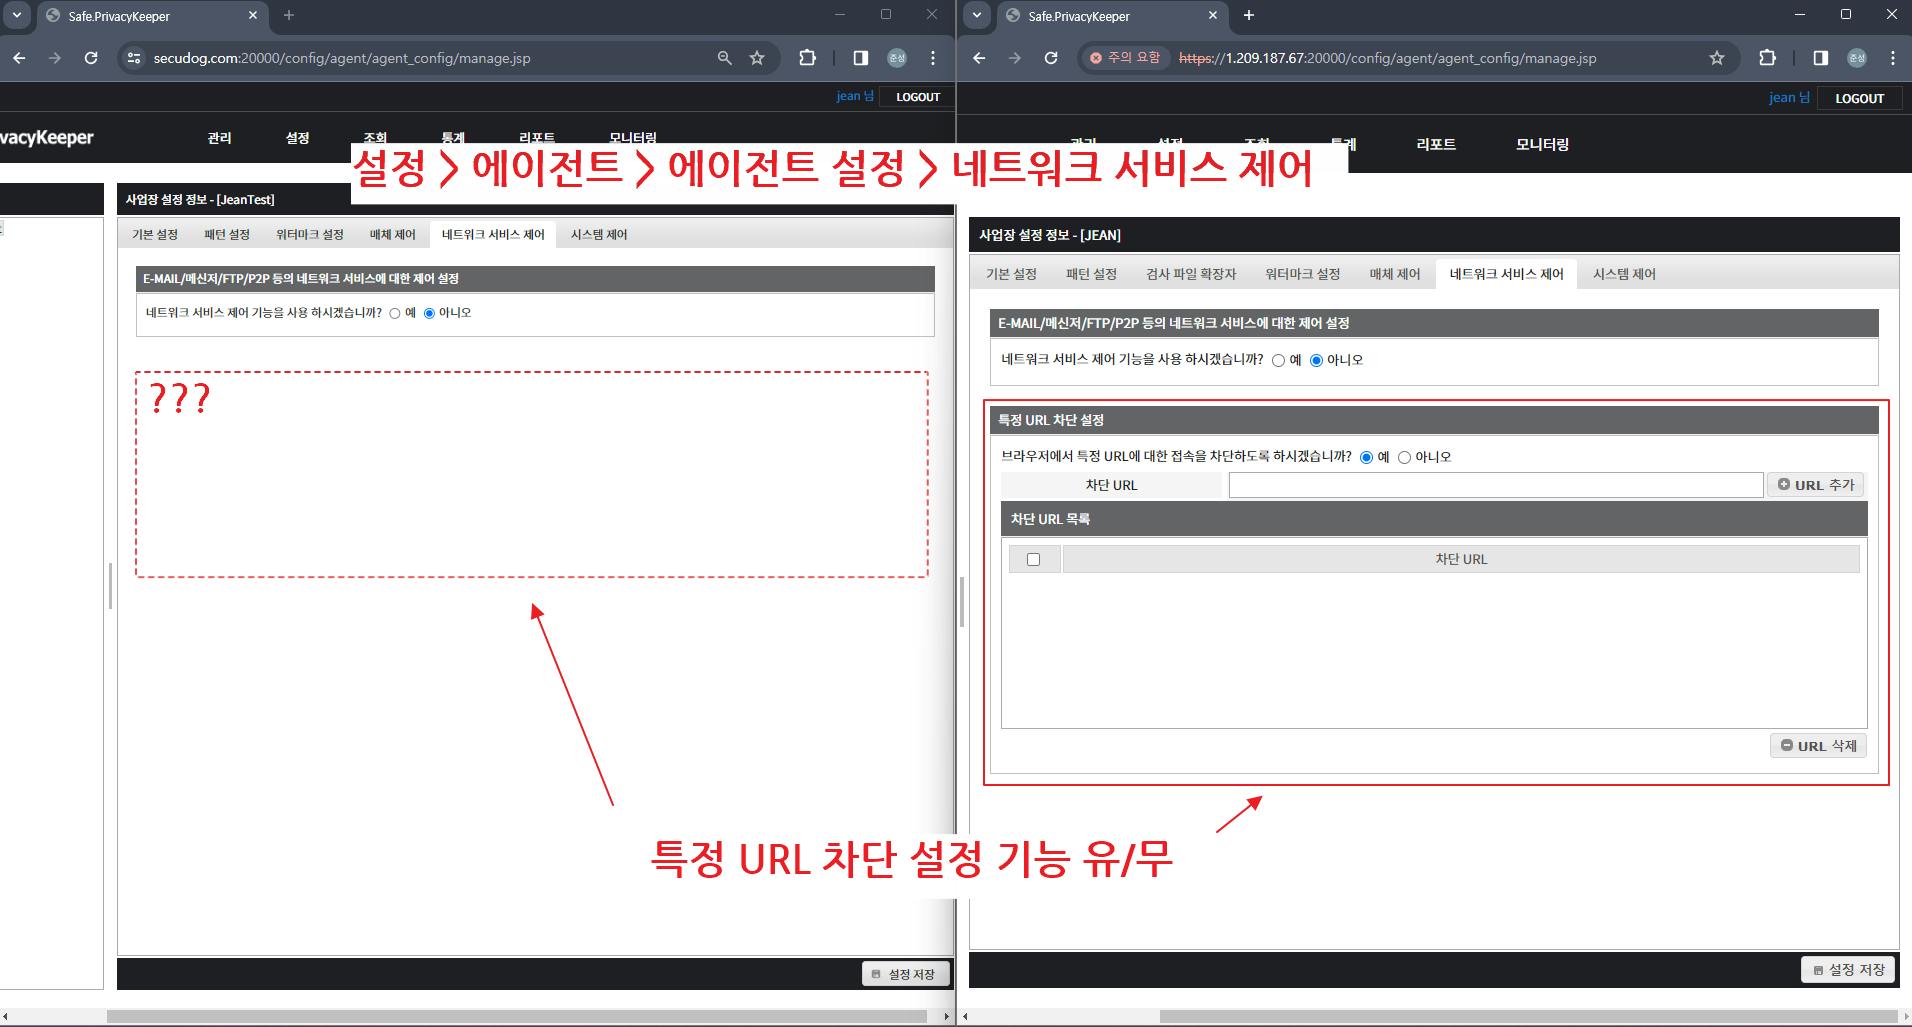Click LOGOUT button in right window

click(1859, 98)
